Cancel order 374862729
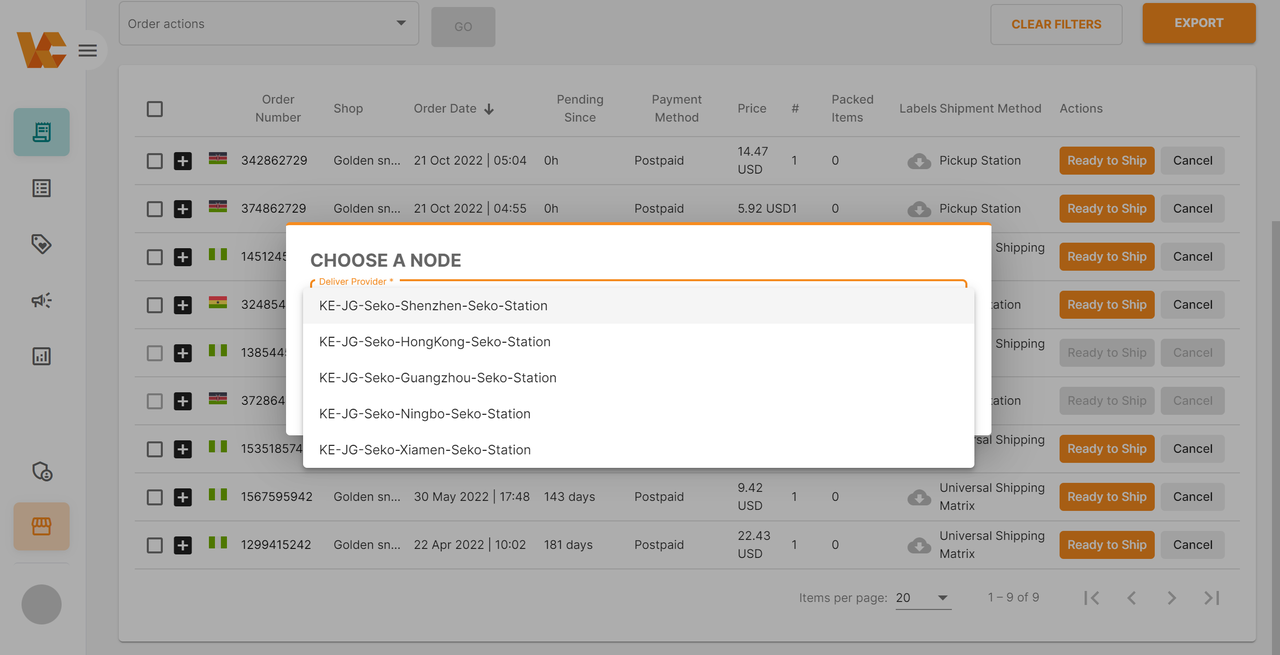Viewport: 1280px width, 655px height. point(1193,209)
